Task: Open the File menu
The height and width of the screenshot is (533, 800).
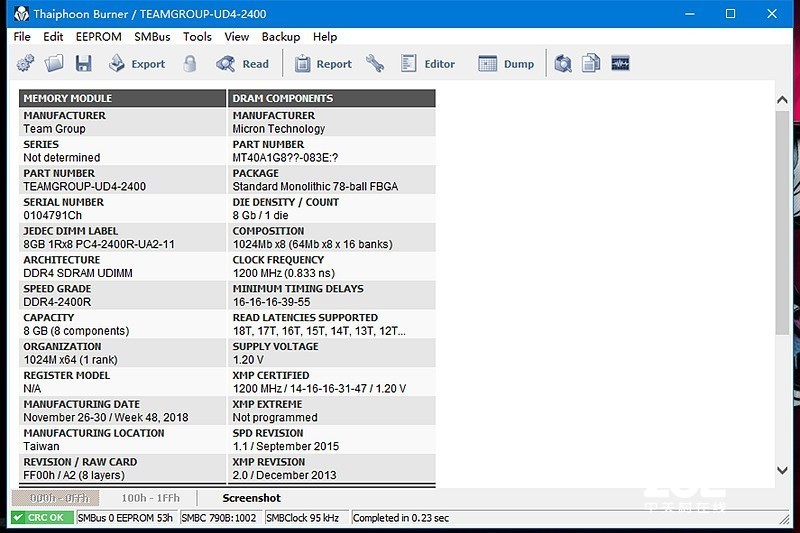Action: click(x=22, y=37)
